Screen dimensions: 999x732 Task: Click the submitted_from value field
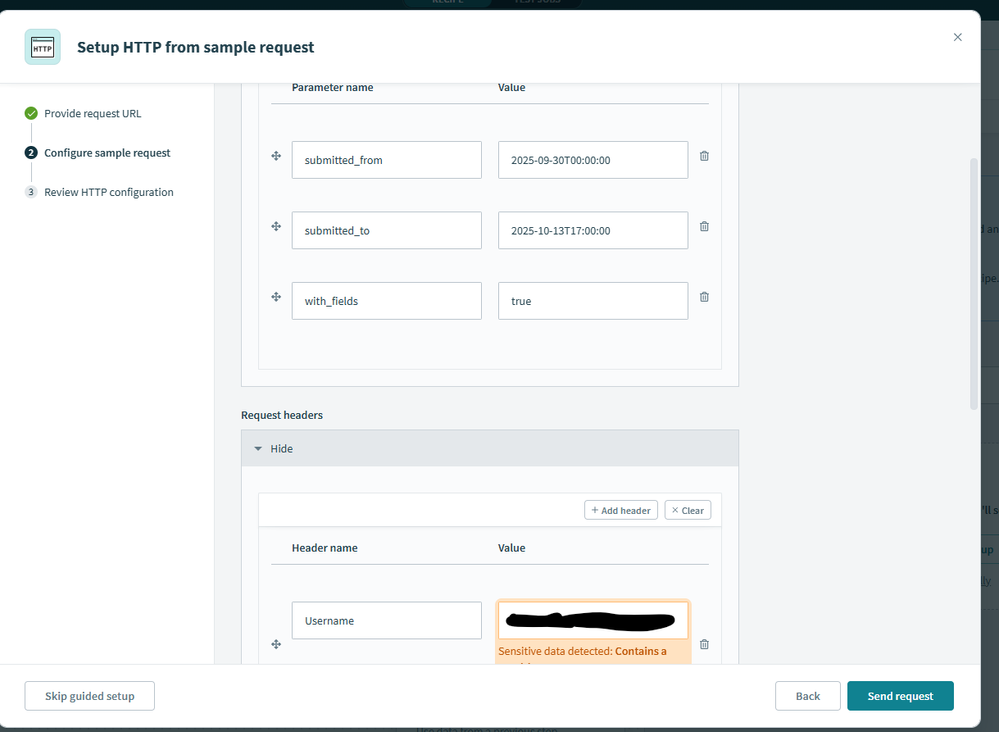coord(592,160)
